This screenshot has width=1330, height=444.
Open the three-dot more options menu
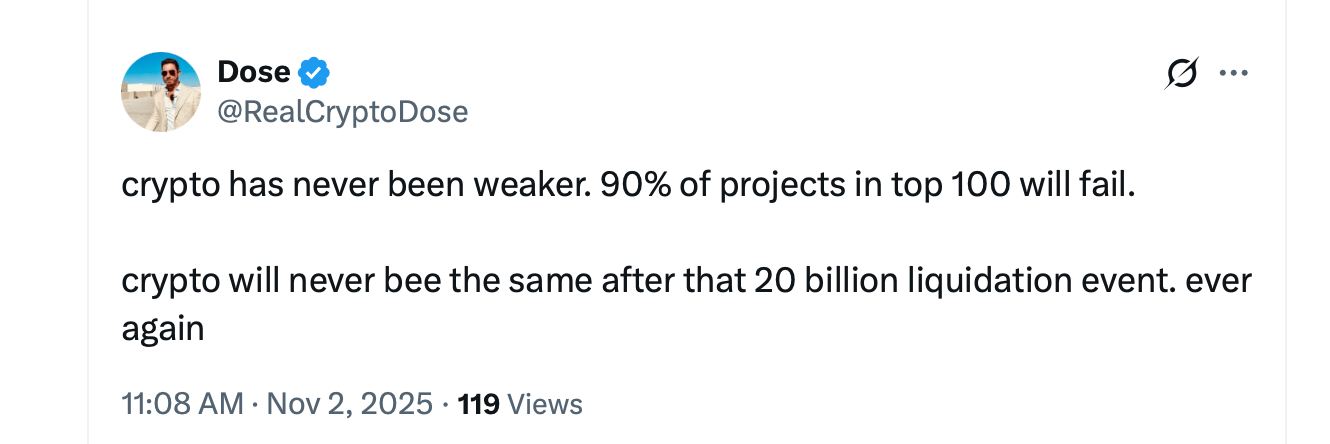point(1234,74)
